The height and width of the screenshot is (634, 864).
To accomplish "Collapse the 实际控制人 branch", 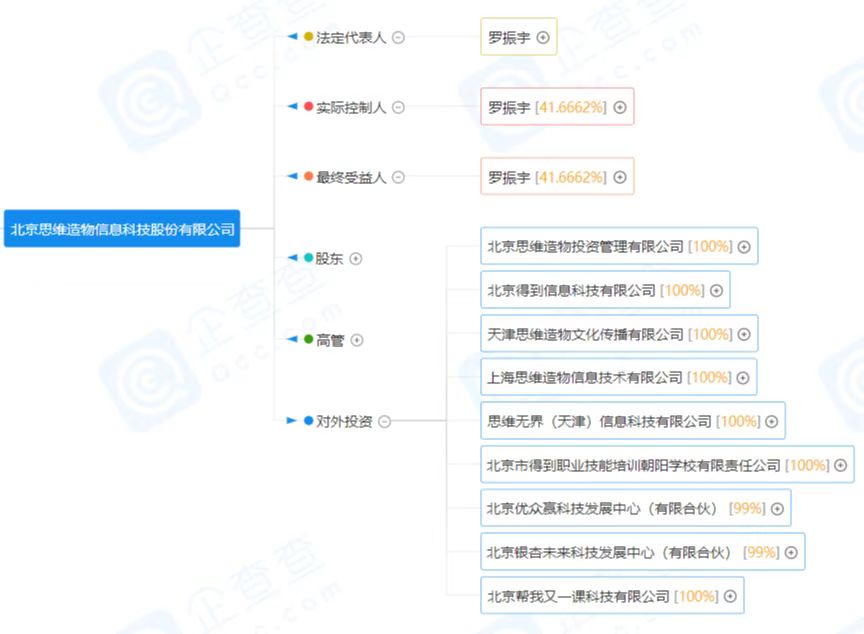I will coord(399,107).
